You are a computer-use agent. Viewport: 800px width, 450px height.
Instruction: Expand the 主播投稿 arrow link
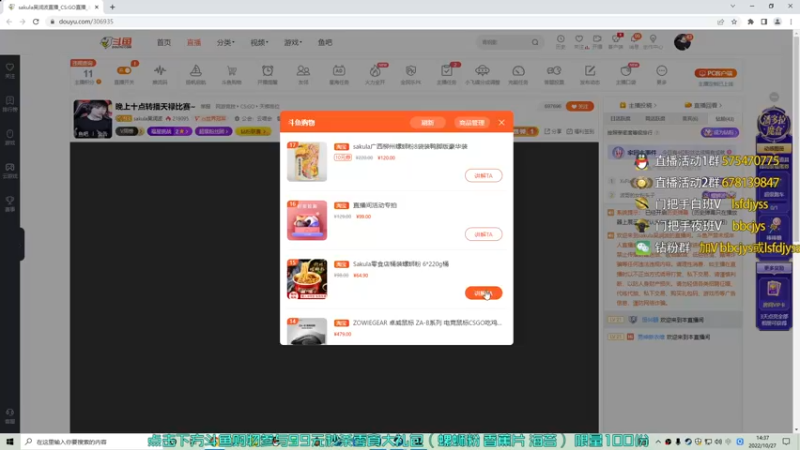(638, 105)
